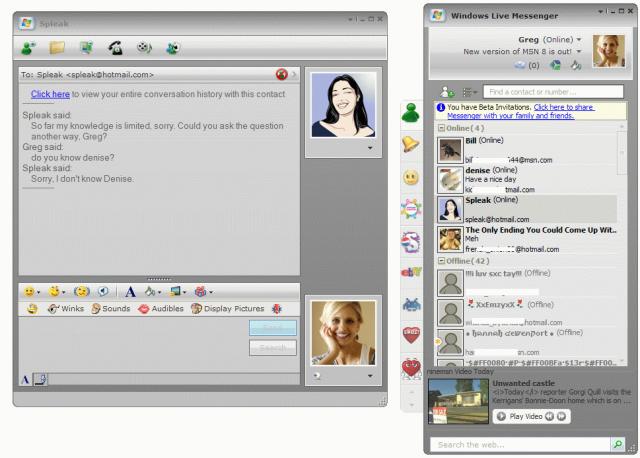Screen dimensions: 640x458
Task: Change font with the letter A icon
Action: coord(130,291)
